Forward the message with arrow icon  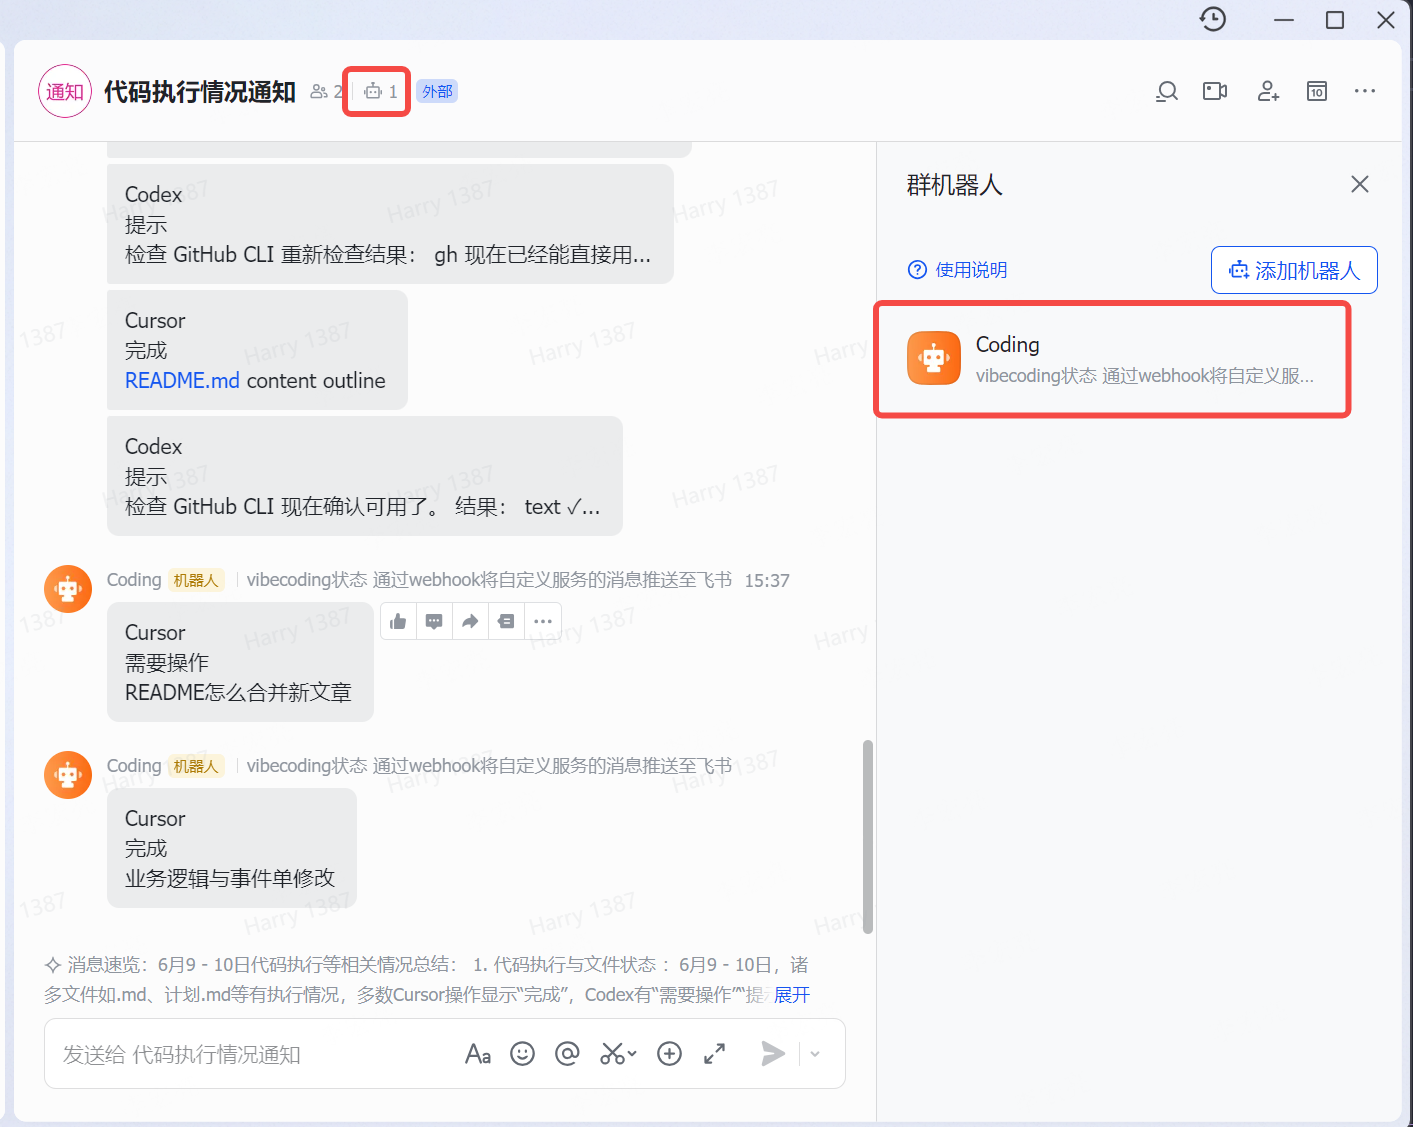(x=470, y=621)
